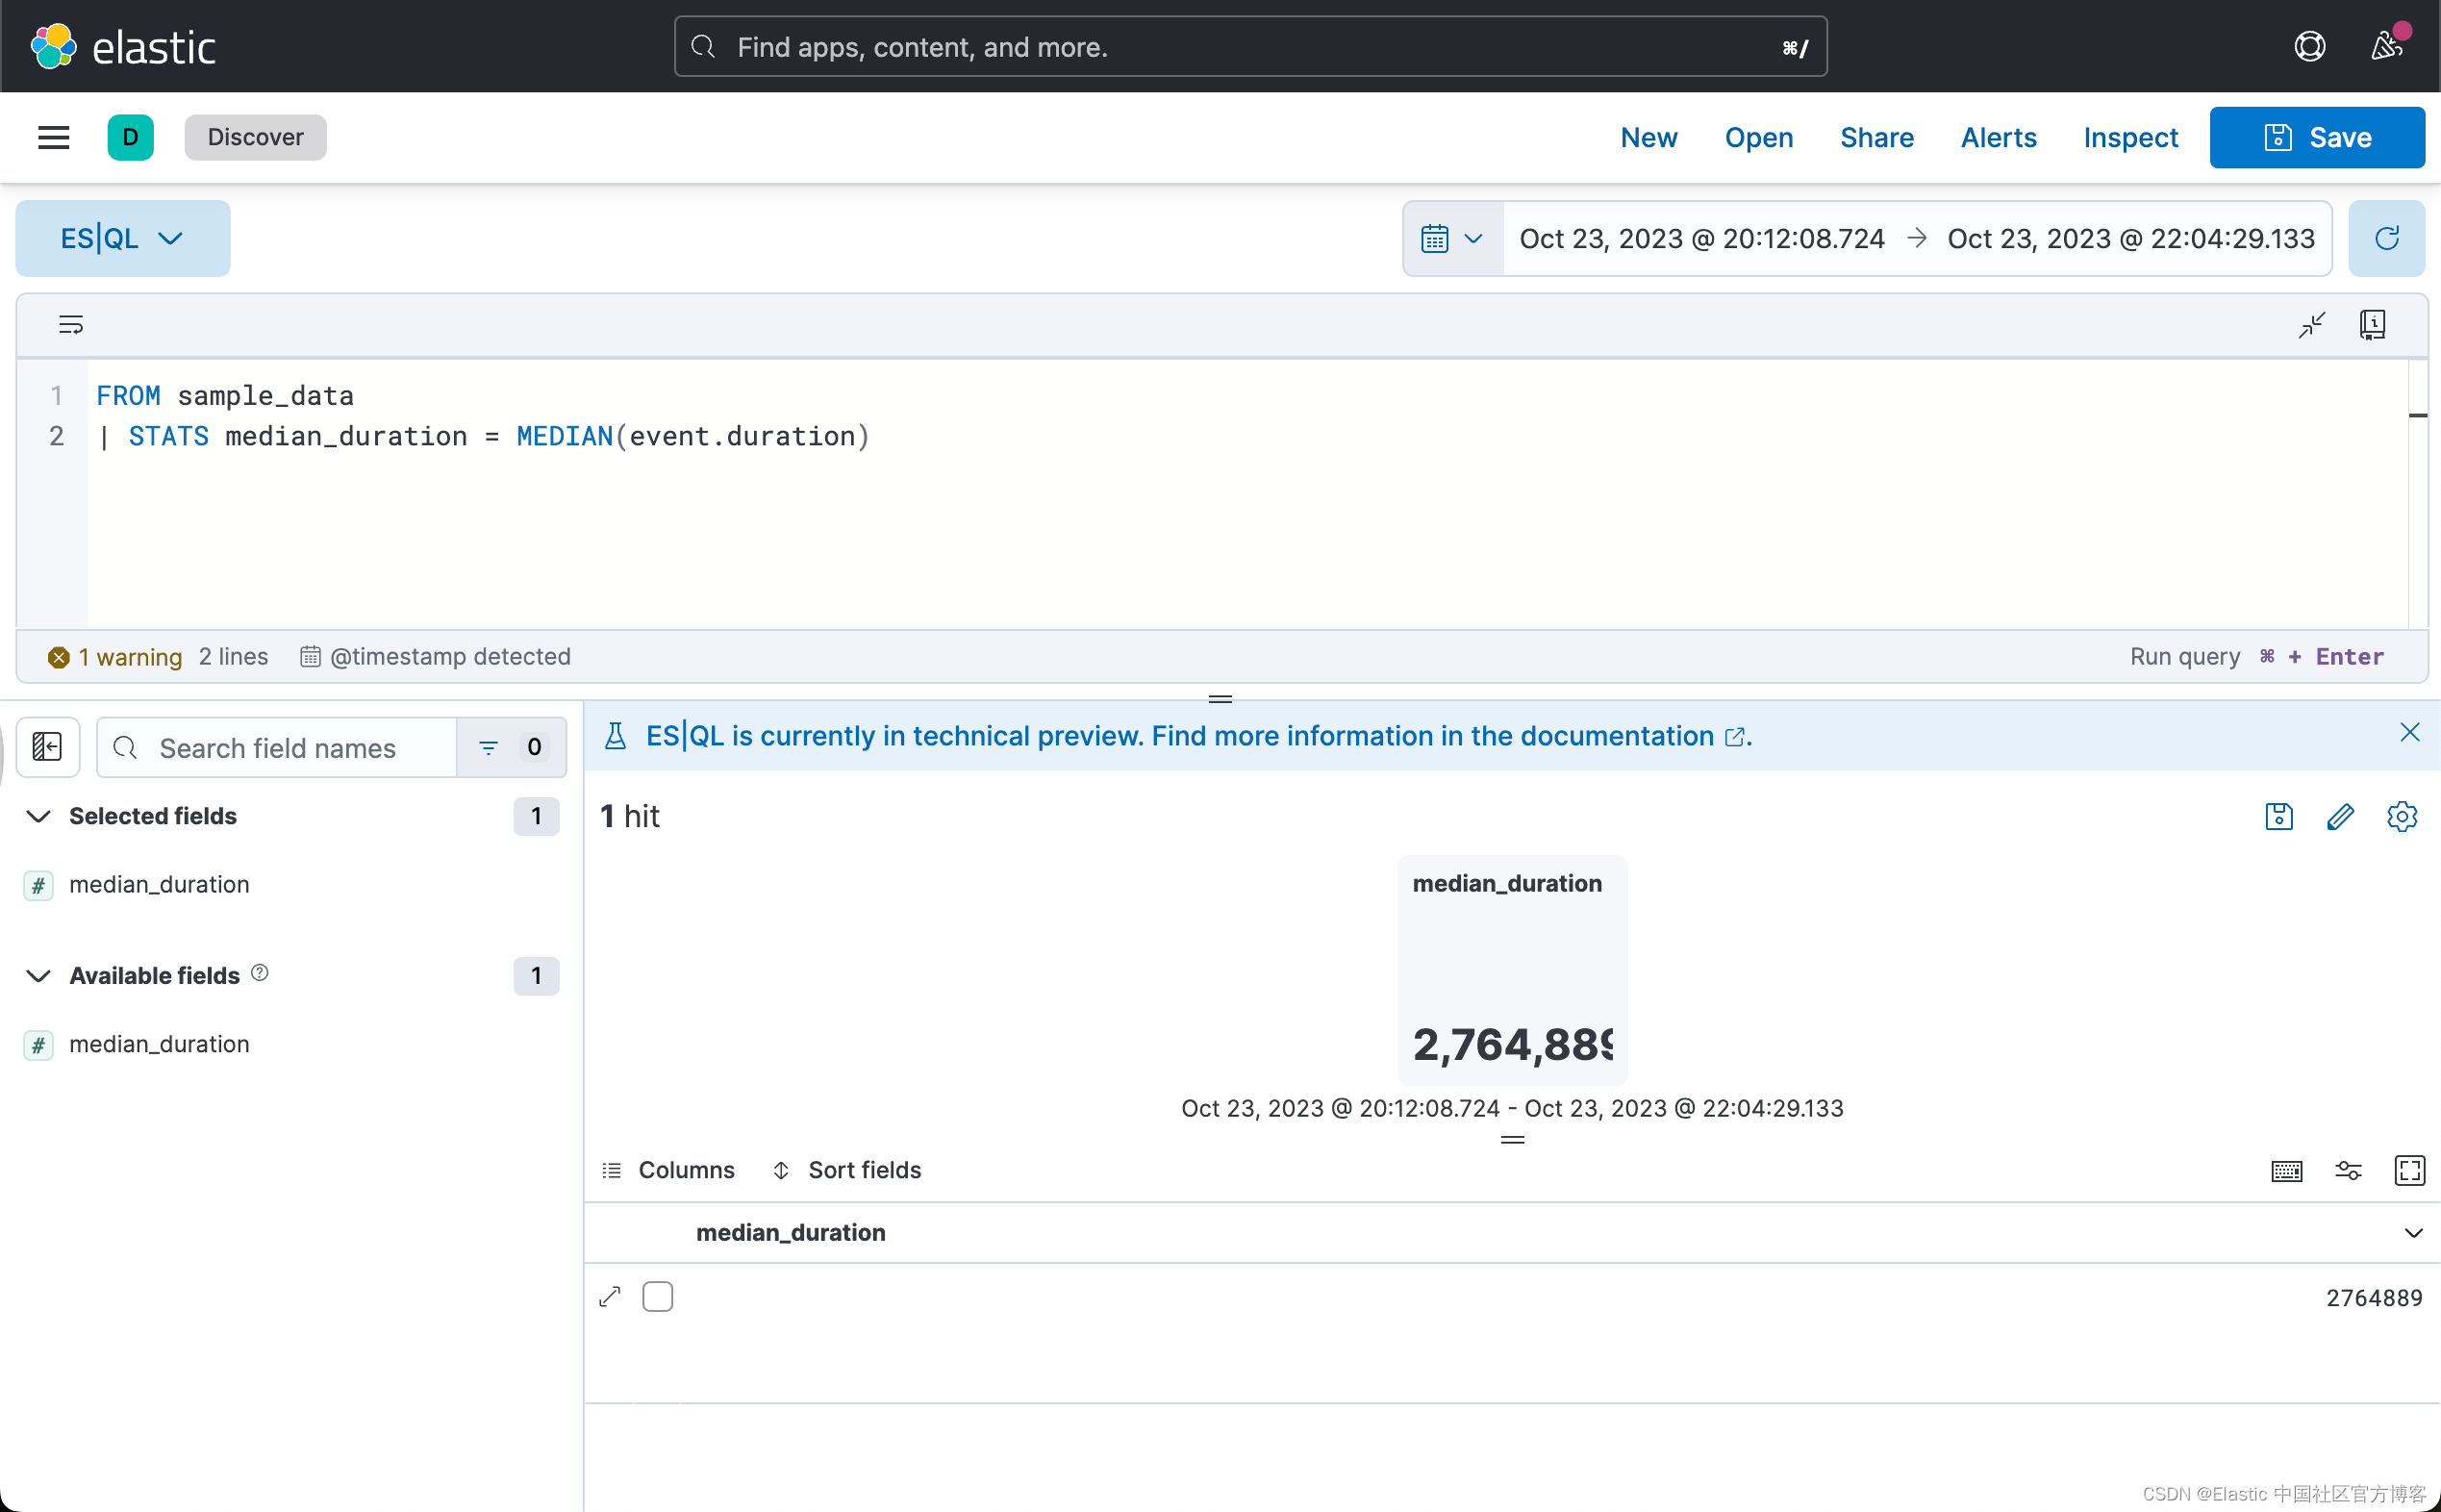Collapse the Selected fields section
Screen dimensions: 2441x1512
(x=38, y=816)
